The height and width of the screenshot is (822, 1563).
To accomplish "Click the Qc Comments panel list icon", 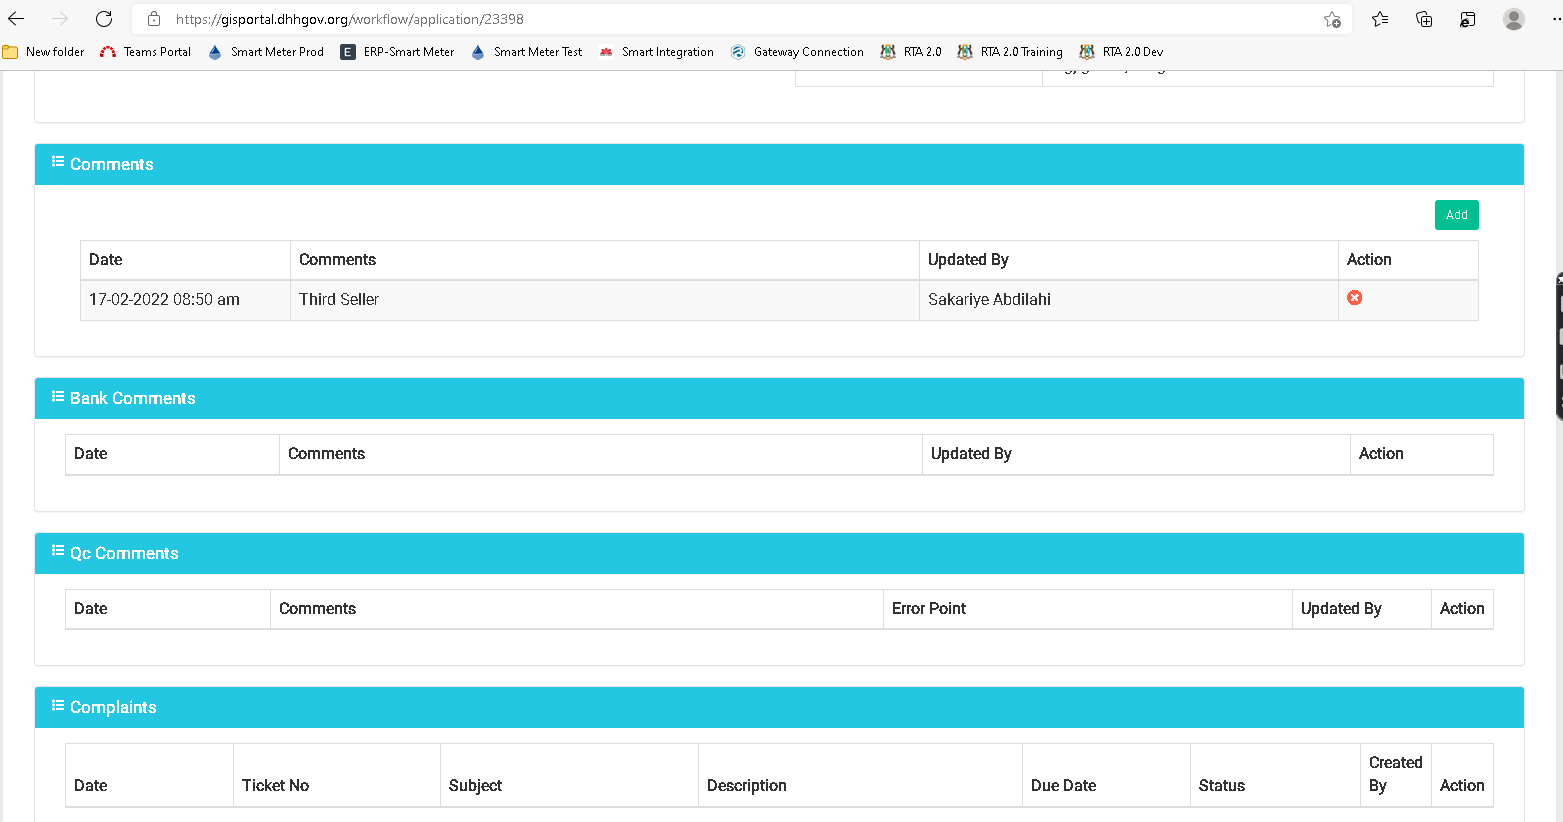I will [x=58, y=551].
